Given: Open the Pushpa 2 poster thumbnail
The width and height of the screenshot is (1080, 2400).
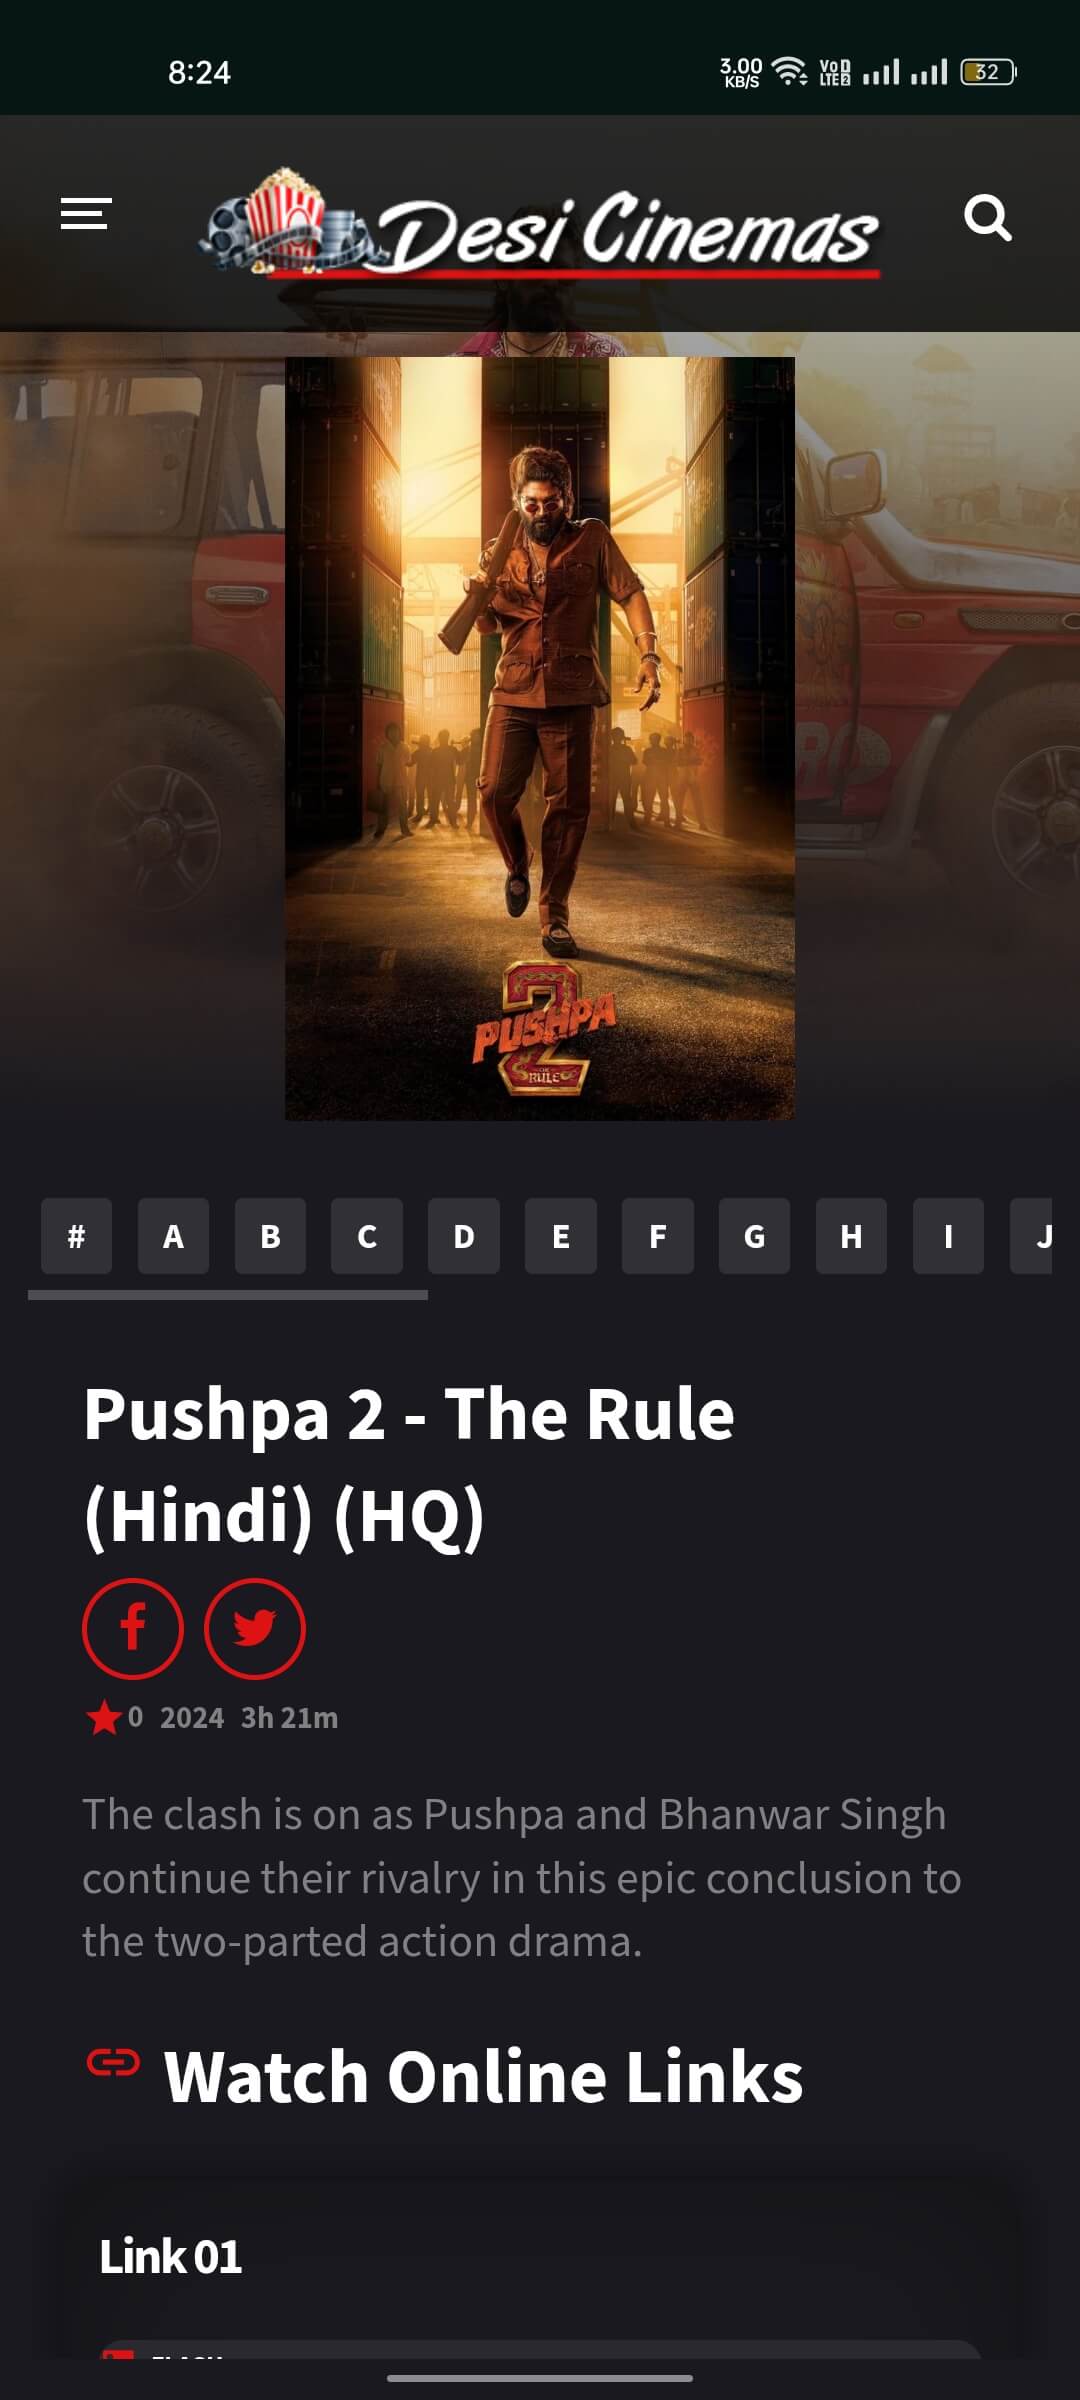Looking at the screenshot, I should [x=540, y=738].
